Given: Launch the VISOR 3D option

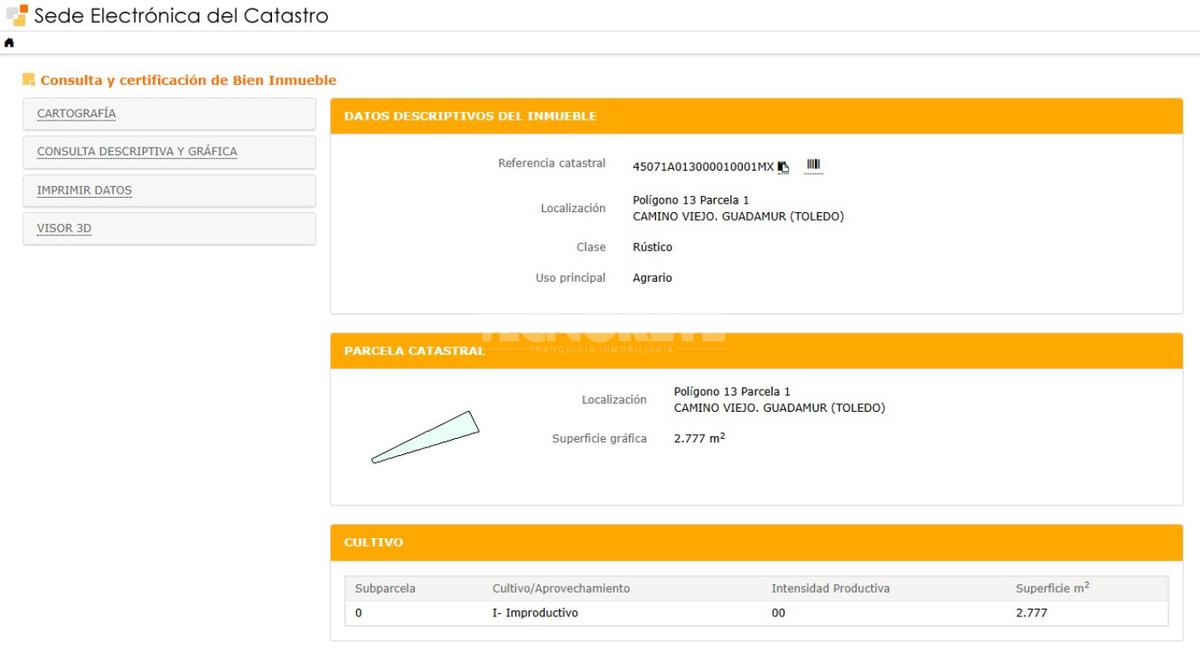Looking at the screenshot, I should coord(64,228).
